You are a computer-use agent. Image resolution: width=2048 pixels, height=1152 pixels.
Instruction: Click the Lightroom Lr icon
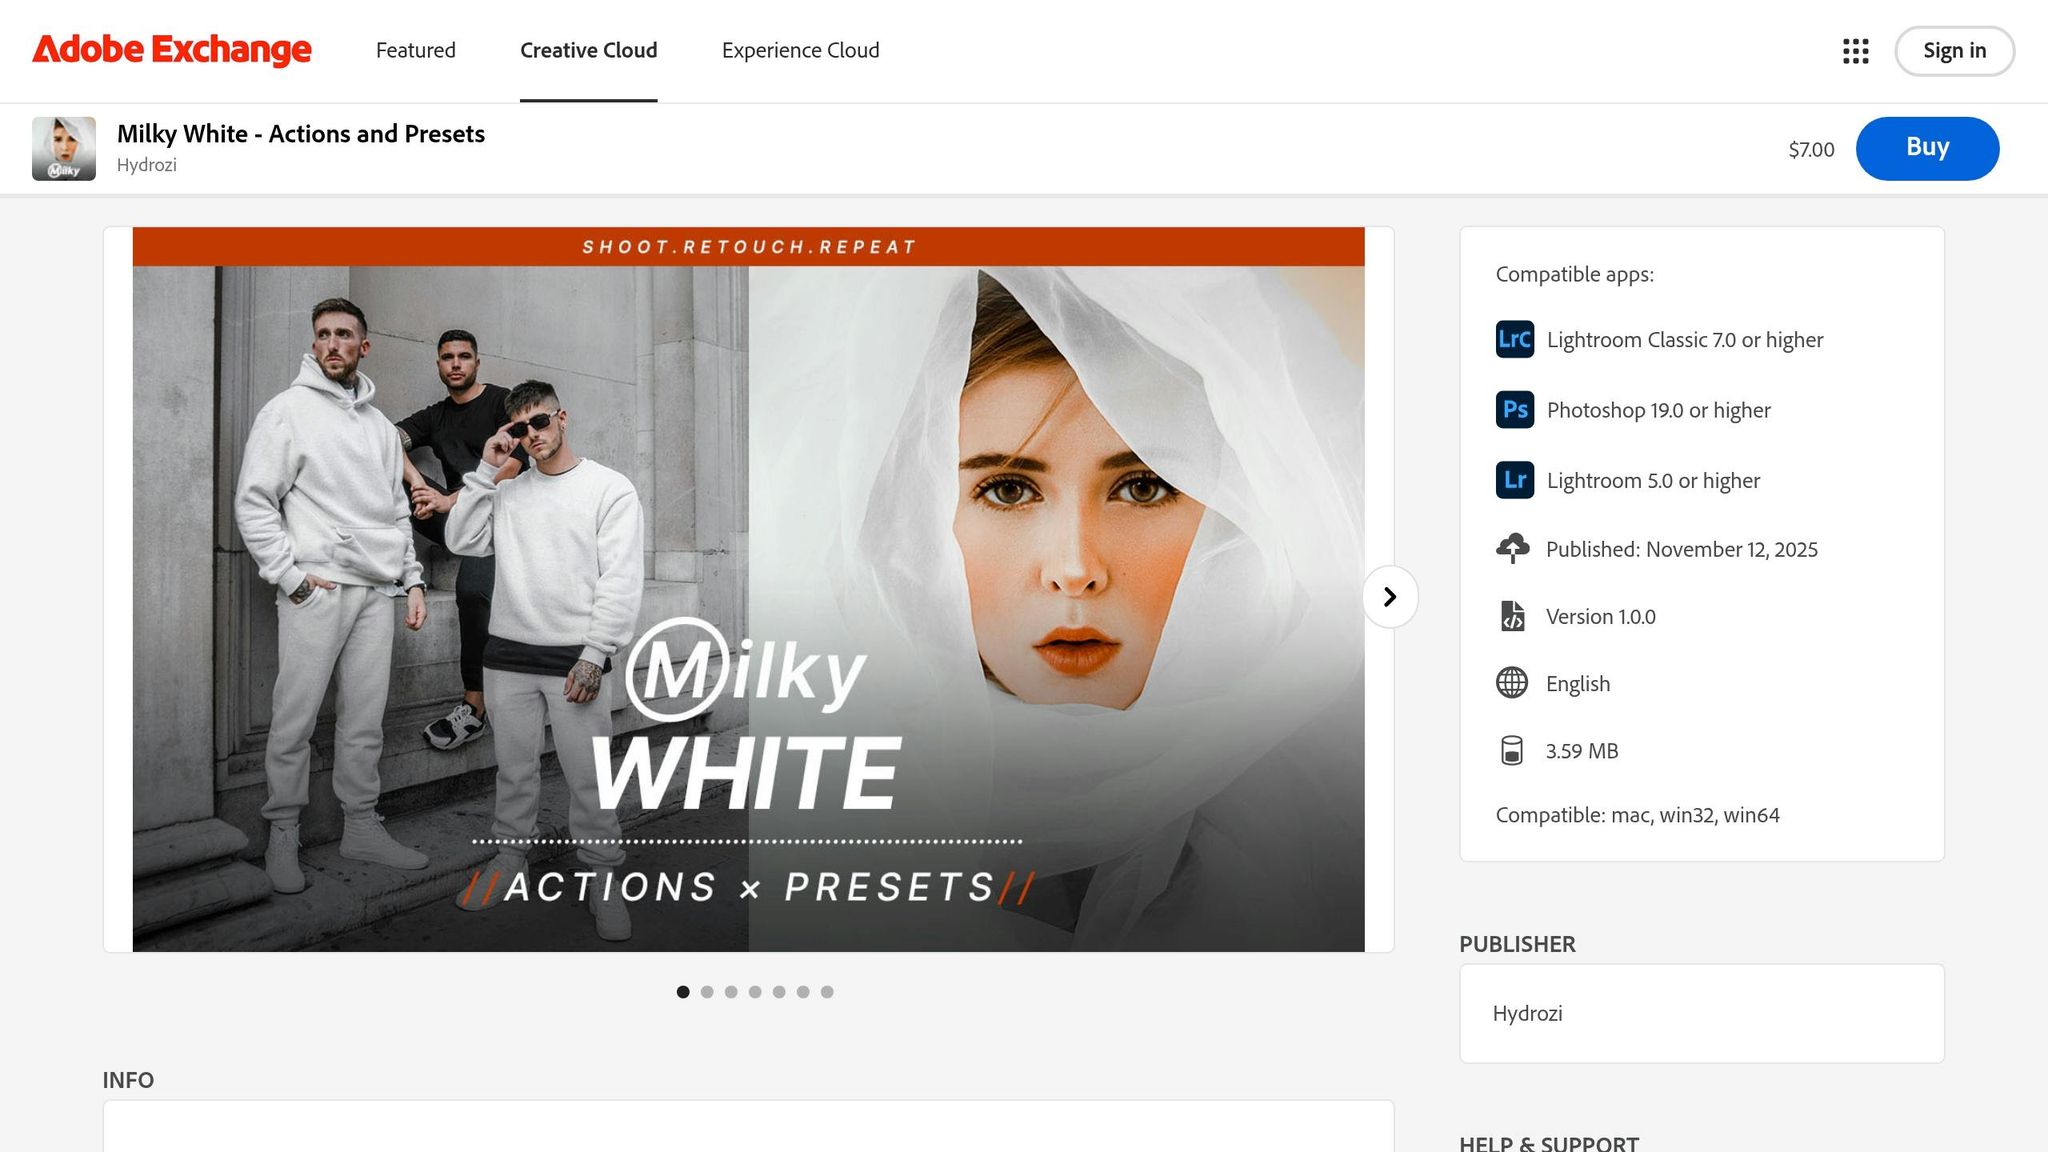pos(1515,480)
